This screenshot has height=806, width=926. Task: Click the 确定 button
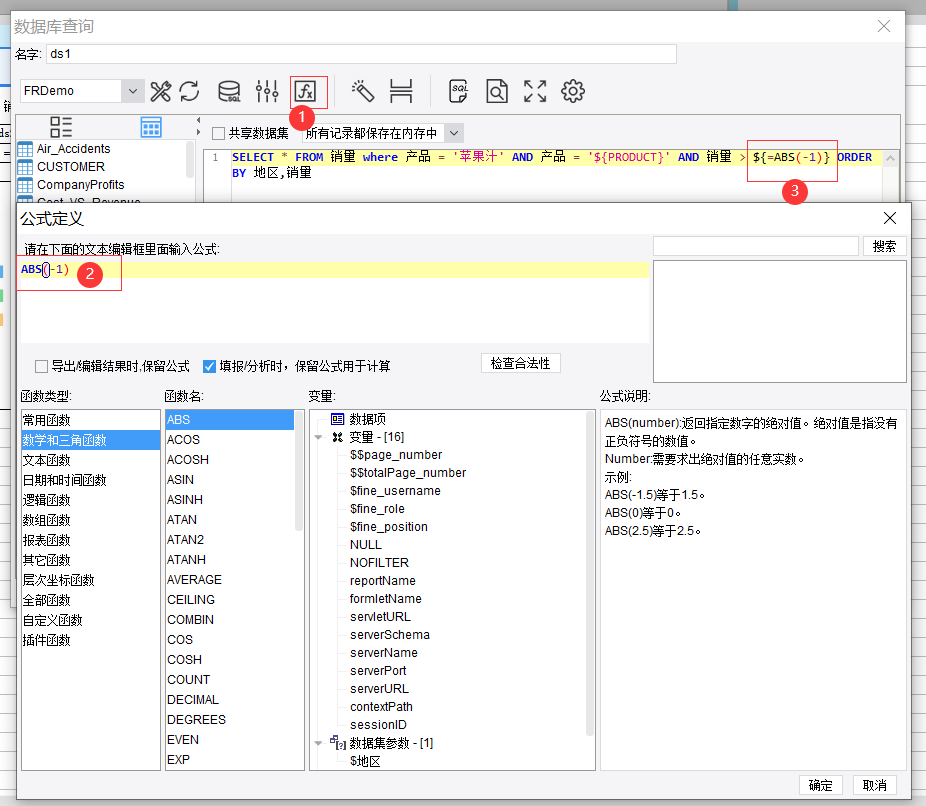point(820,785)
